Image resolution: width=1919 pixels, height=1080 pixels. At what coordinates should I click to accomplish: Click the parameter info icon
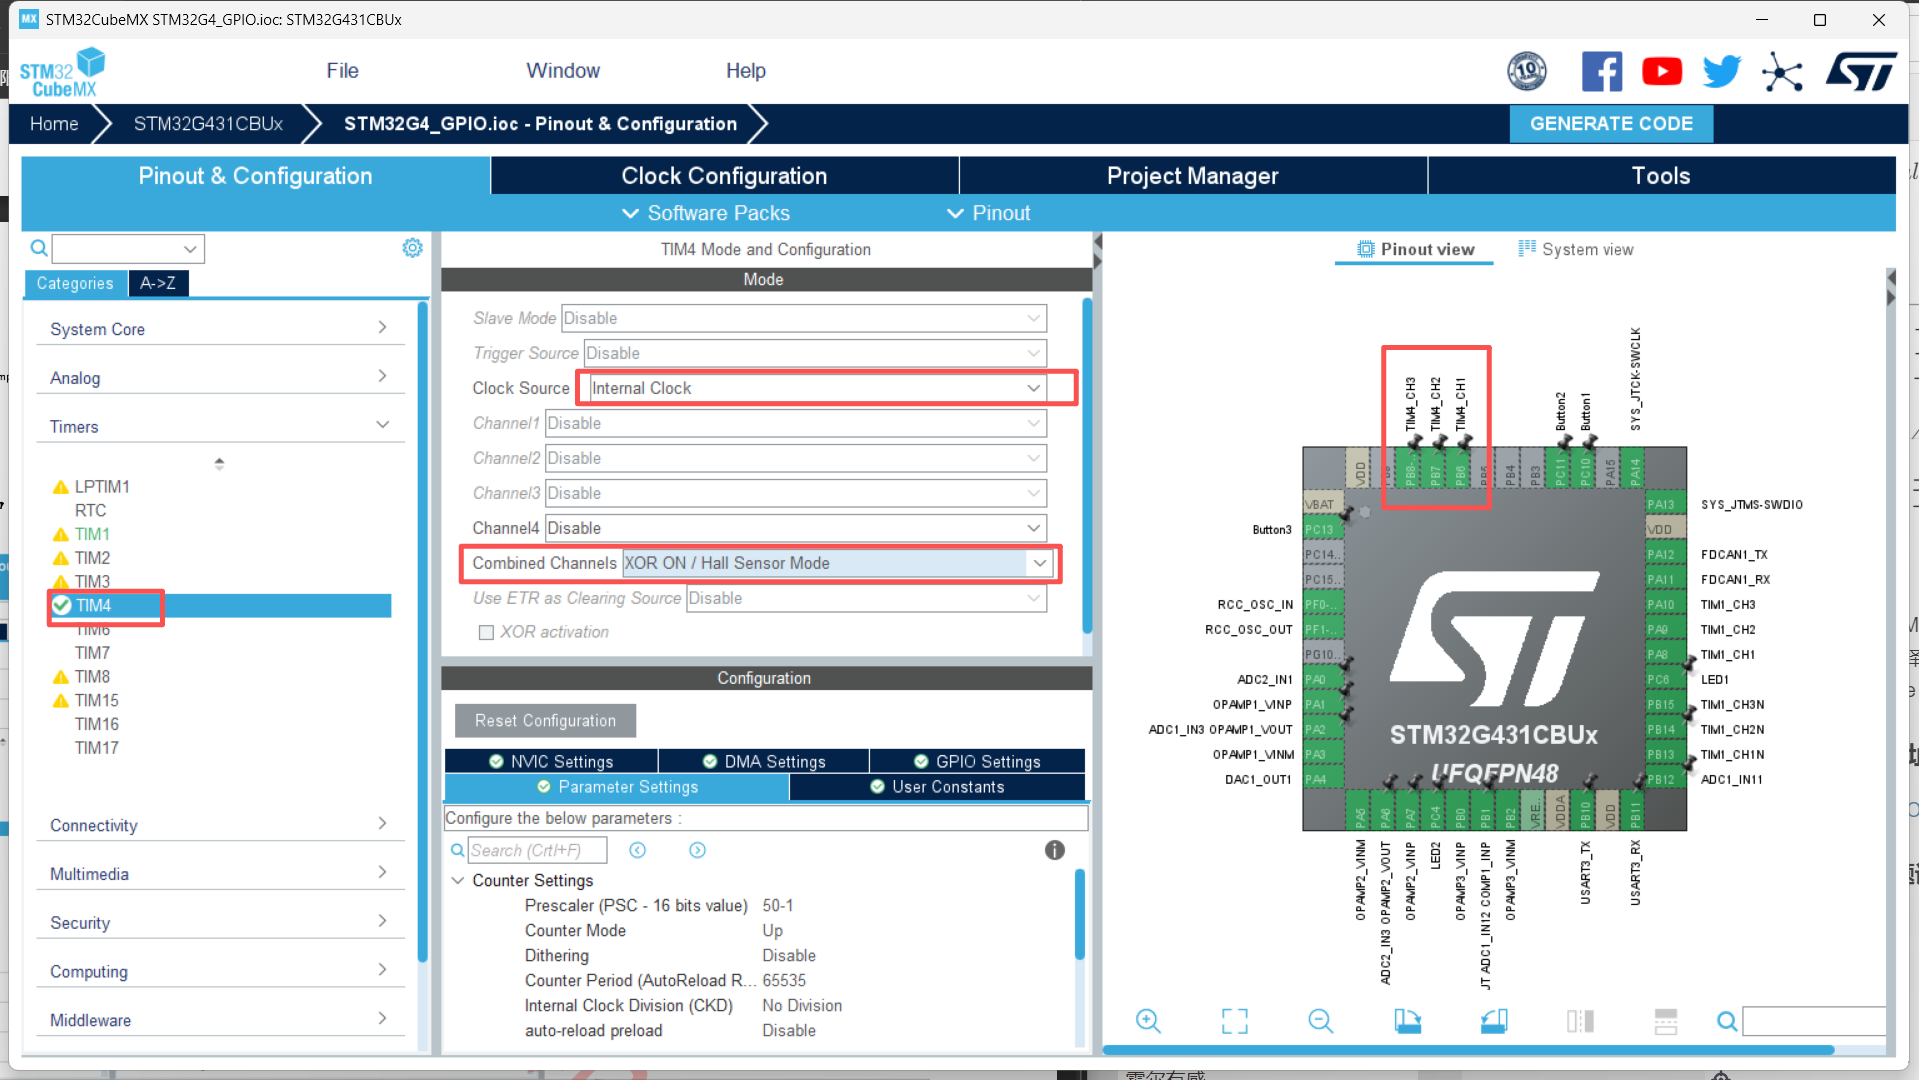[1055, 850]
